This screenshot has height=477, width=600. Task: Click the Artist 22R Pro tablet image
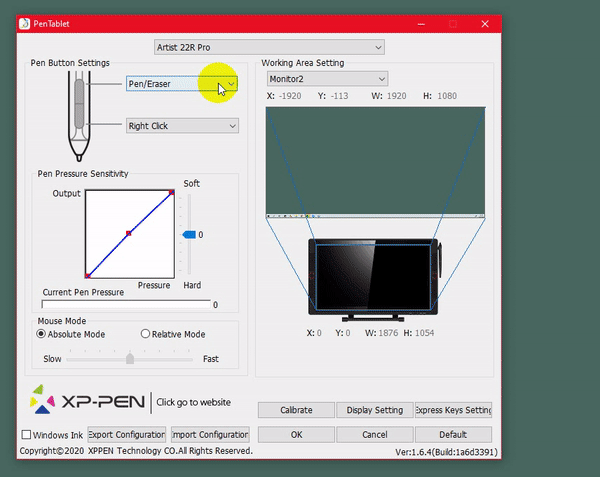point(375,280)
